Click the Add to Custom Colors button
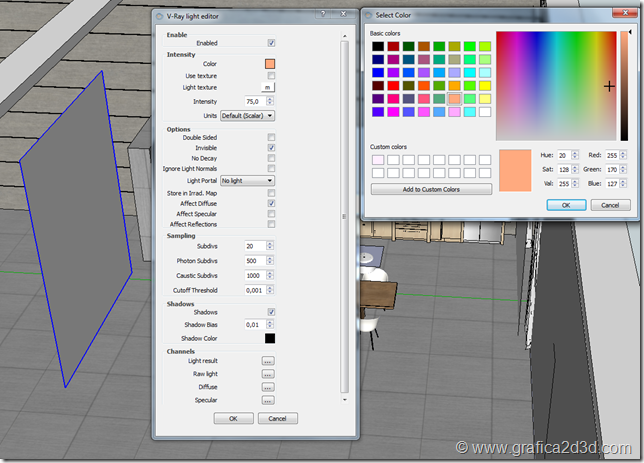Viewport: 644px width, 463px height. (431, 189)
